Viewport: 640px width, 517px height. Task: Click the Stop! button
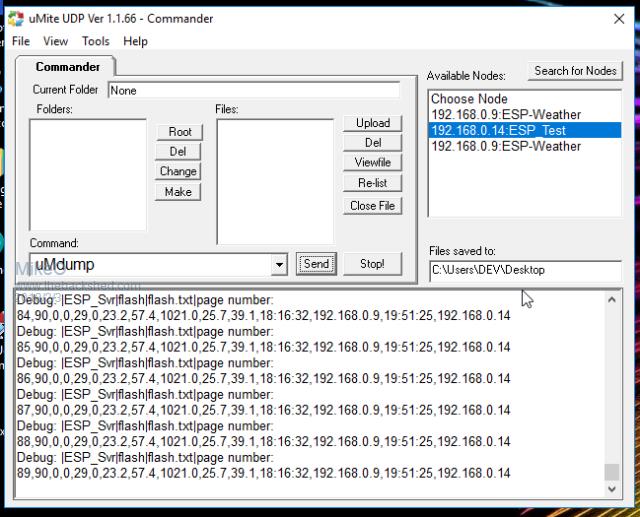(x=372, y=264)
